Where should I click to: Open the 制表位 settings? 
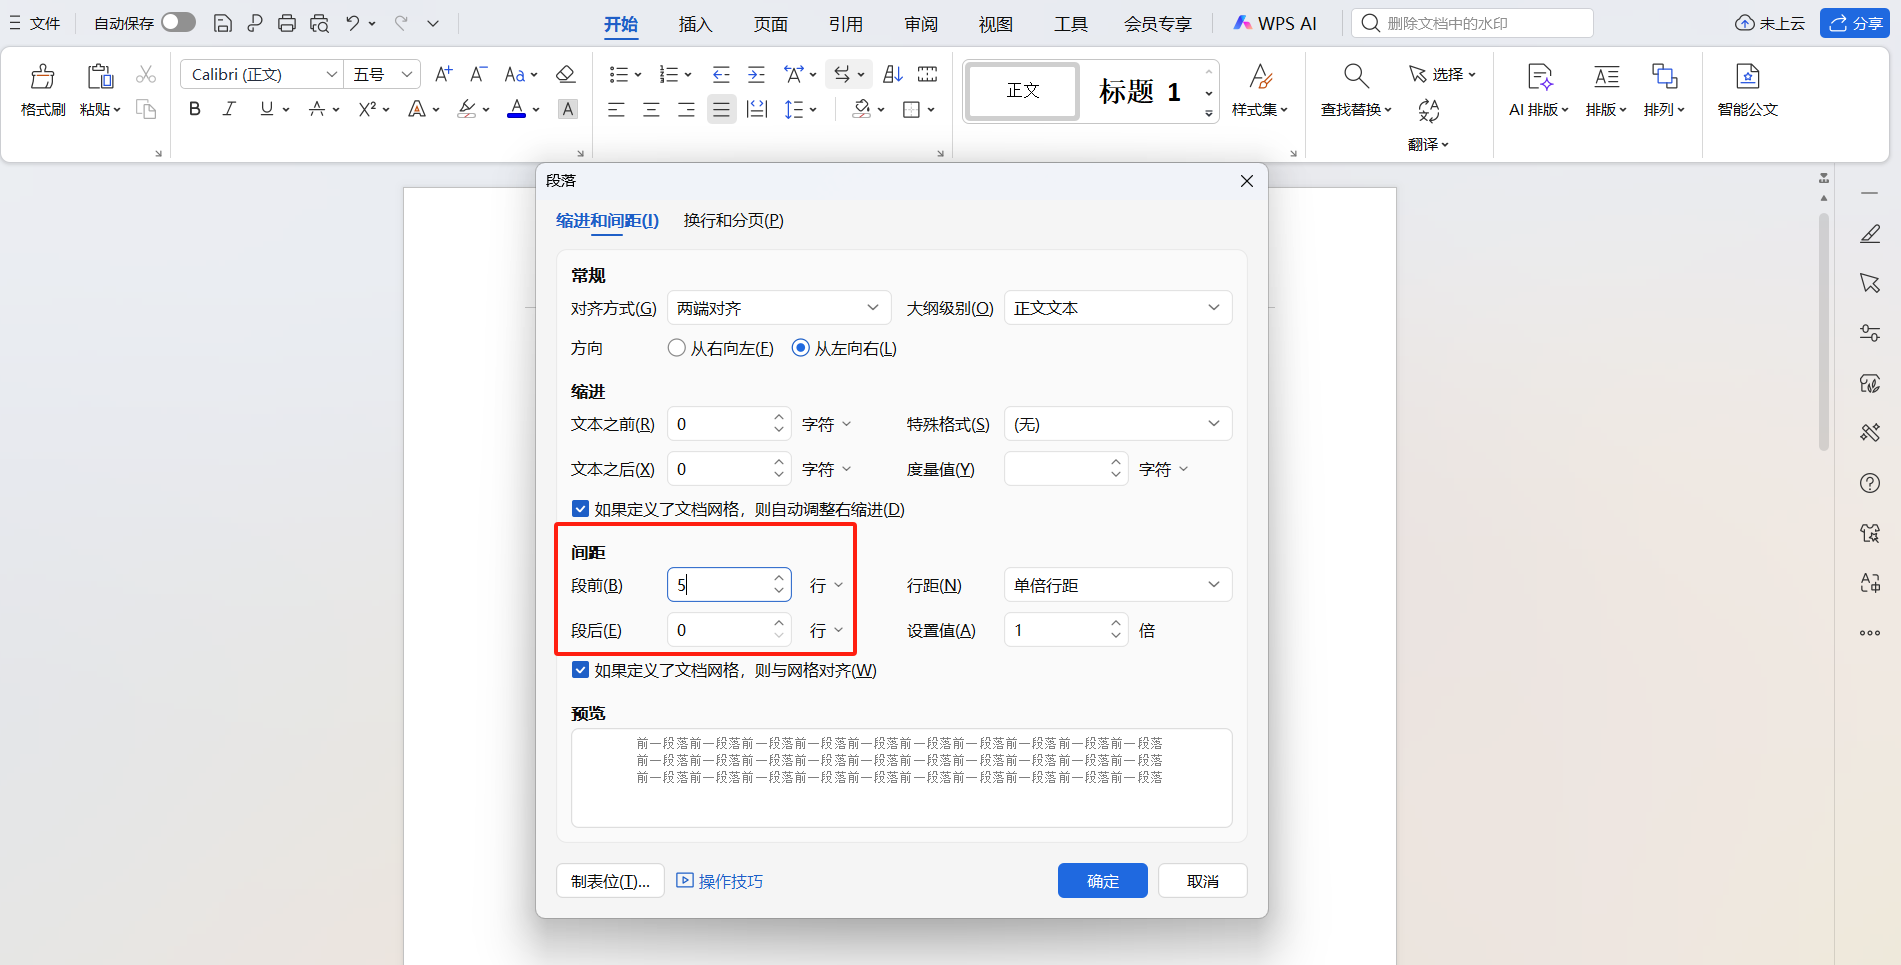(x=609, y=881)
